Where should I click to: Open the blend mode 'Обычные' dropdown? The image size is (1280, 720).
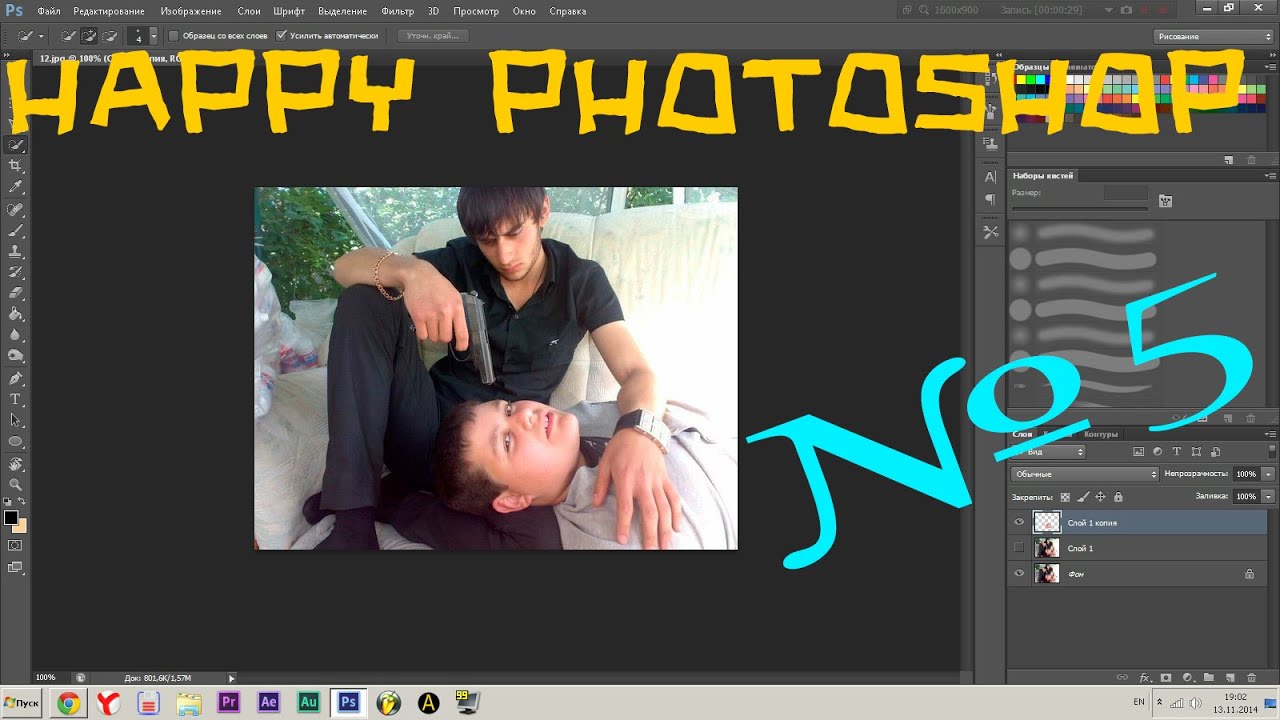click(1085, 474)
